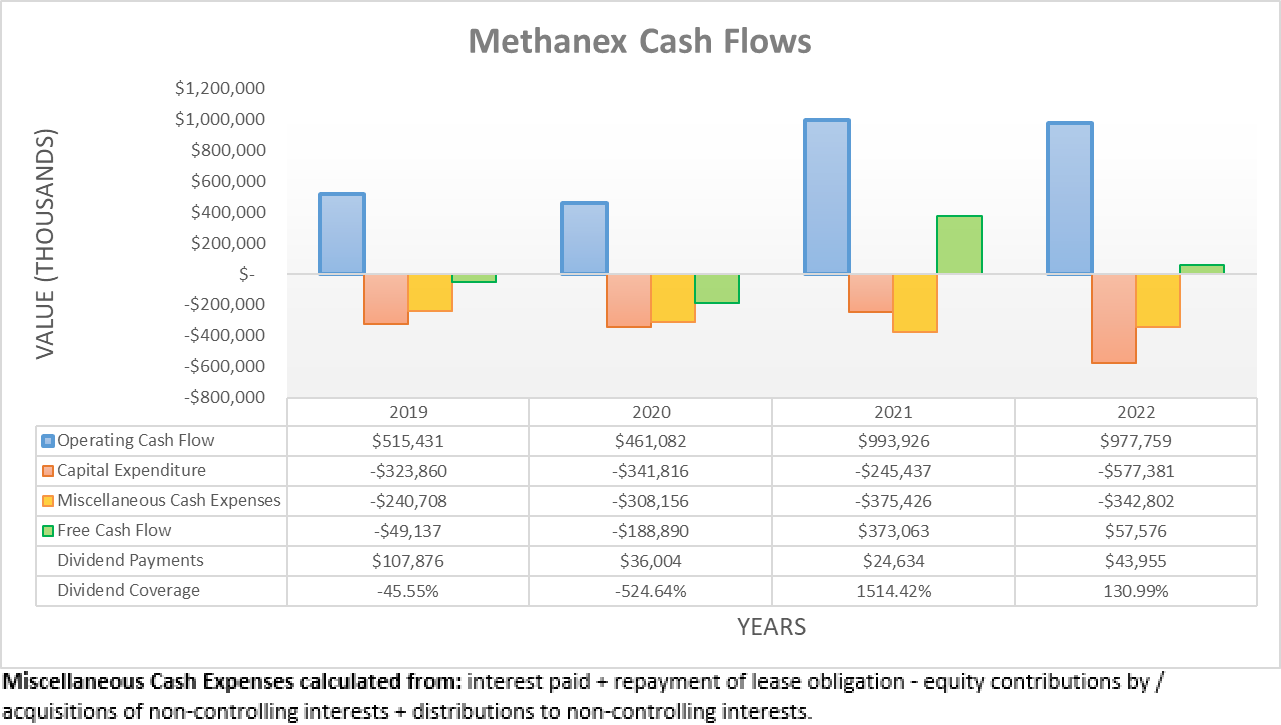Click the -$800,000 axis tick label
The width and height of the screenshot is (1281, 725).
(x=222, y=397)
